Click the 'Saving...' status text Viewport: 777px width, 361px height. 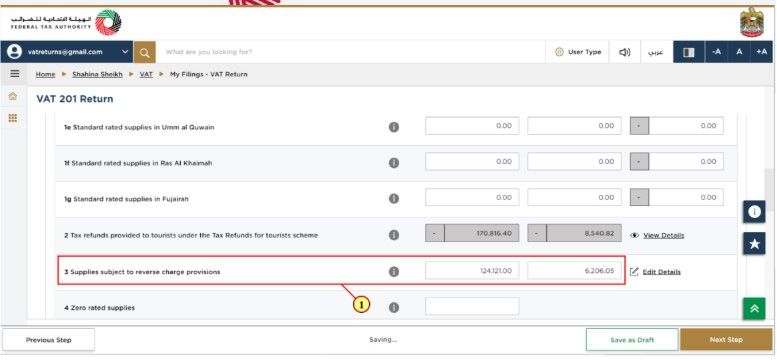tap(383, 340)
